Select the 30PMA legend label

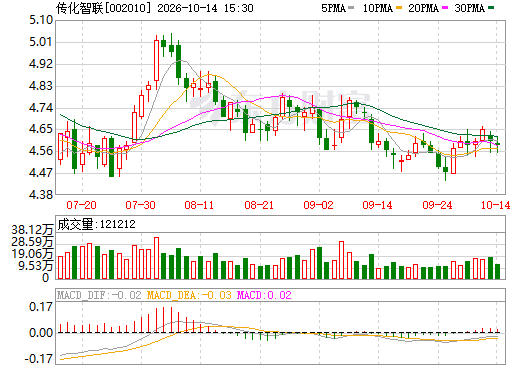click(469, 8)
